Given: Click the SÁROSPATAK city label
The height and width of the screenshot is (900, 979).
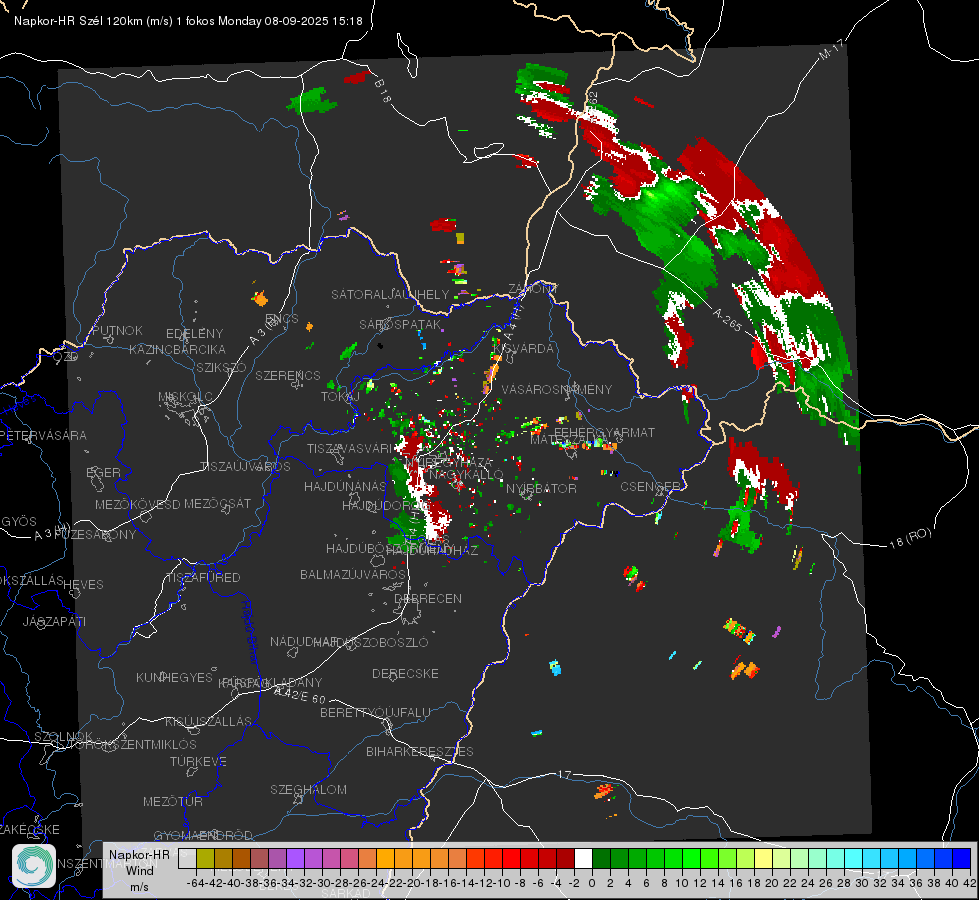Looking at the screenshot, I should tap(400, 324).
